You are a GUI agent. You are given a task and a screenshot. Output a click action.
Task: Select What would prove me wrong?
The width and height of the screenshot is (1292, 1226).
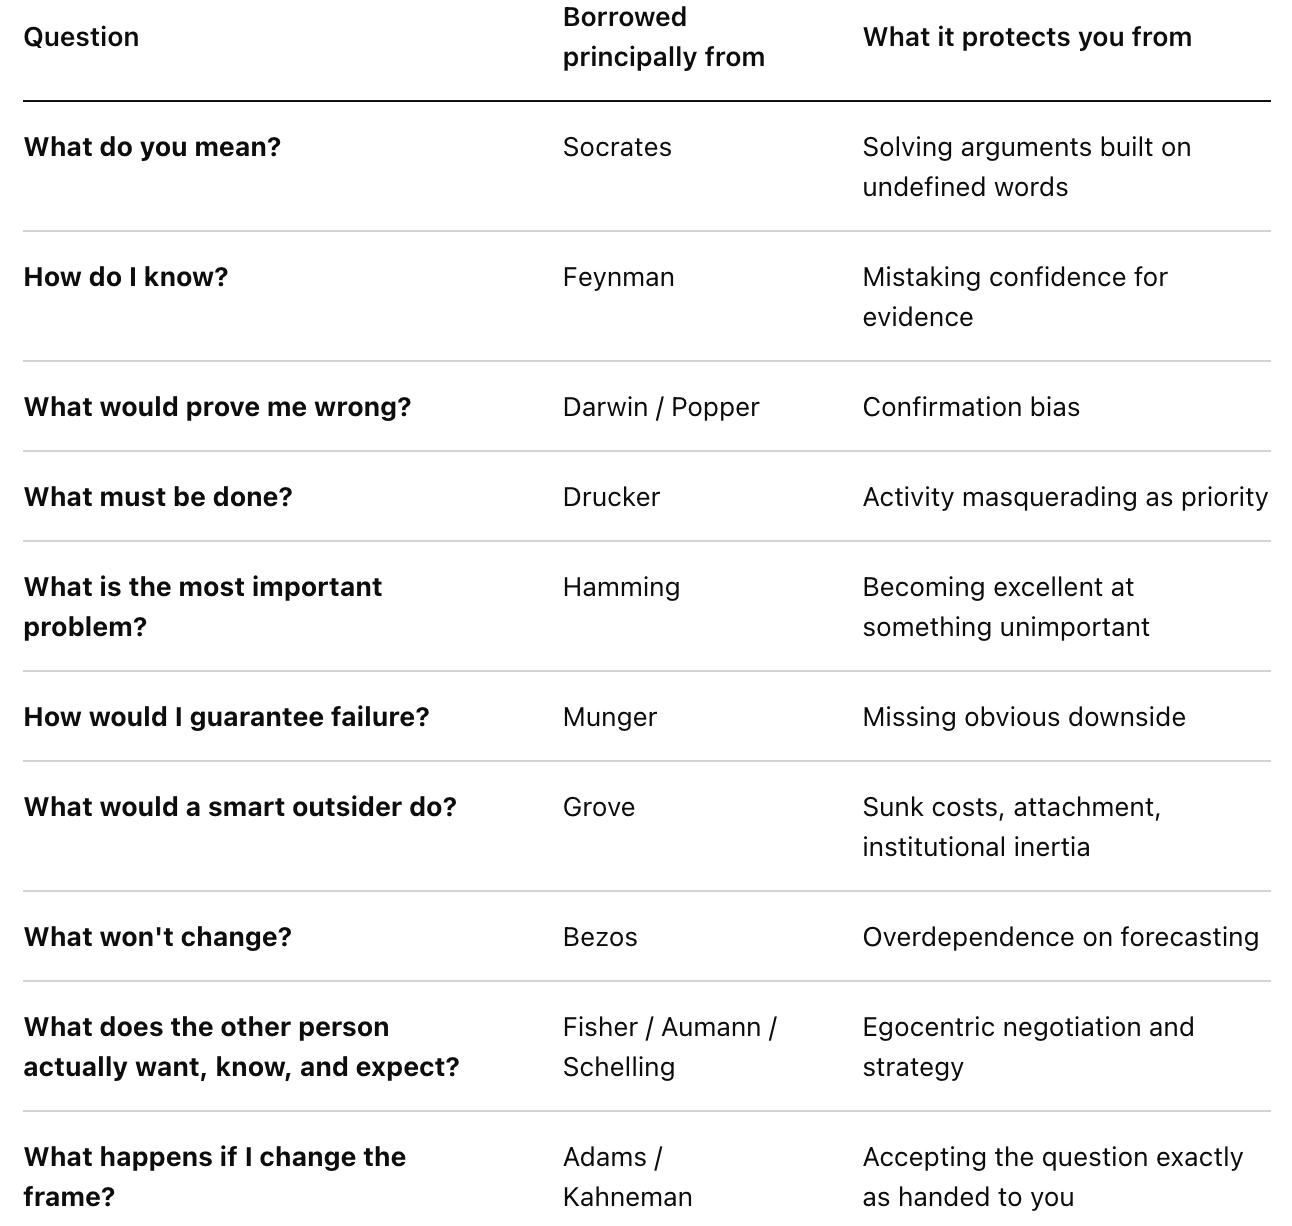(x=217, y=407)
